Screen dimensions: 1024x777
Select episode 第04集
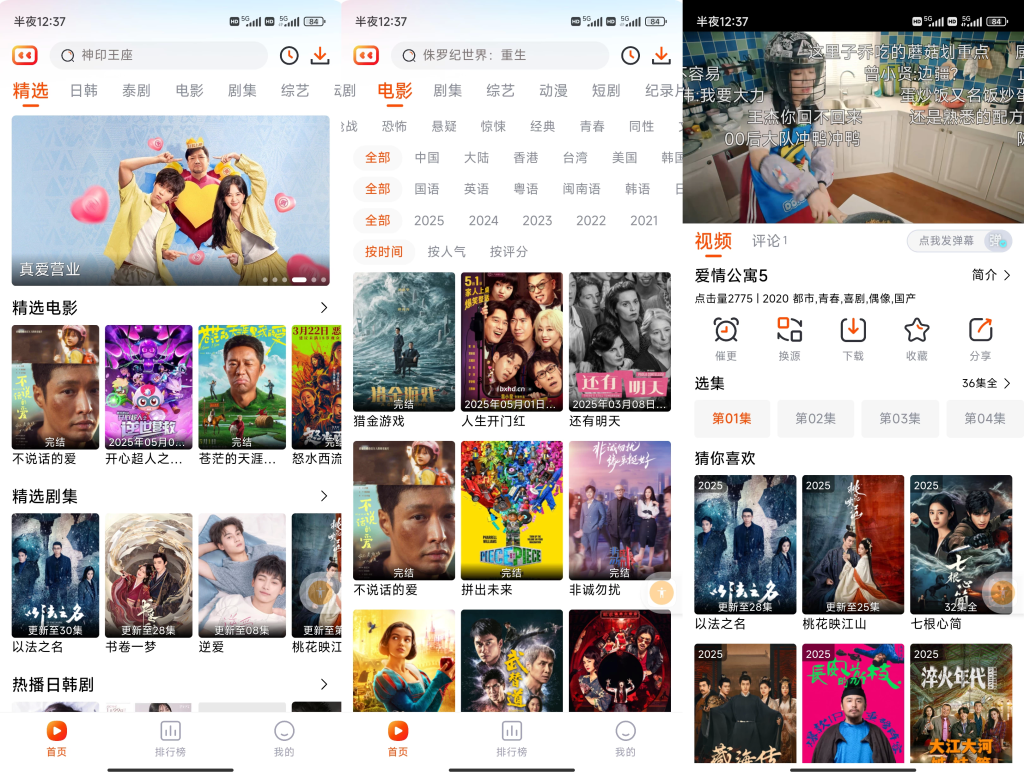985,419
